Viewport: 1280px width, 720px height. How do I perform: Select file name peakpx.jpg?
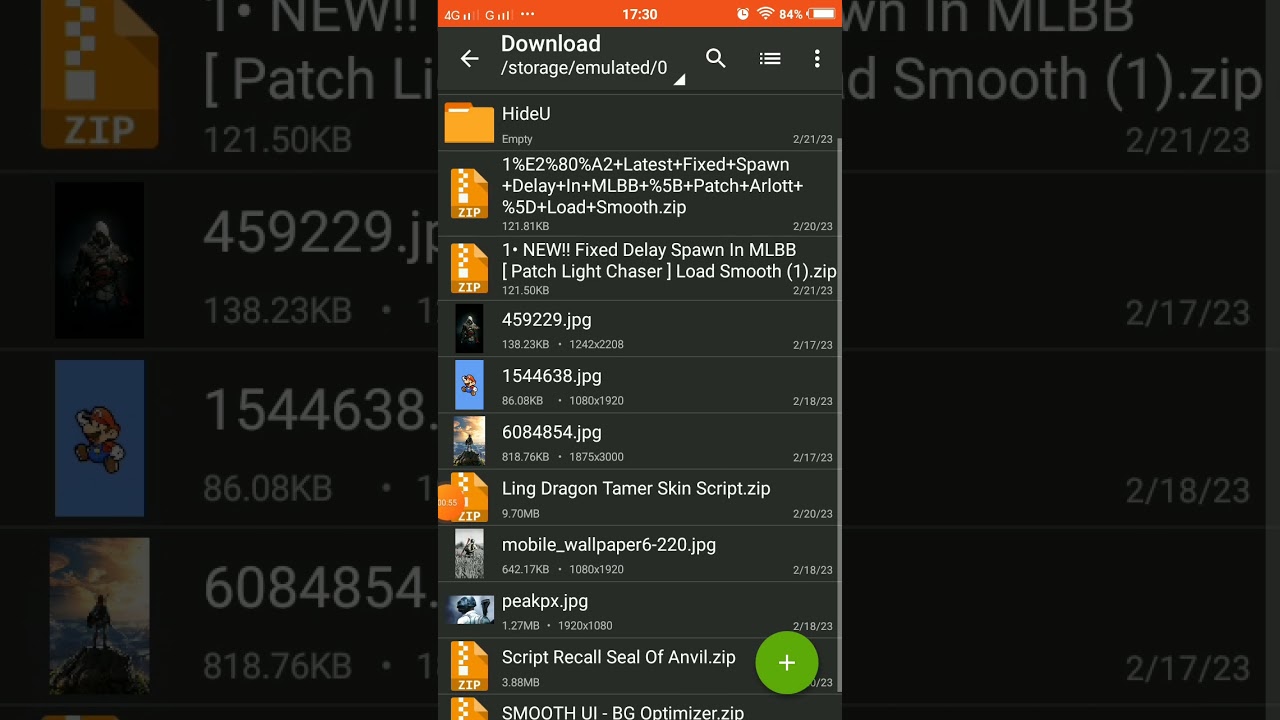545,601
